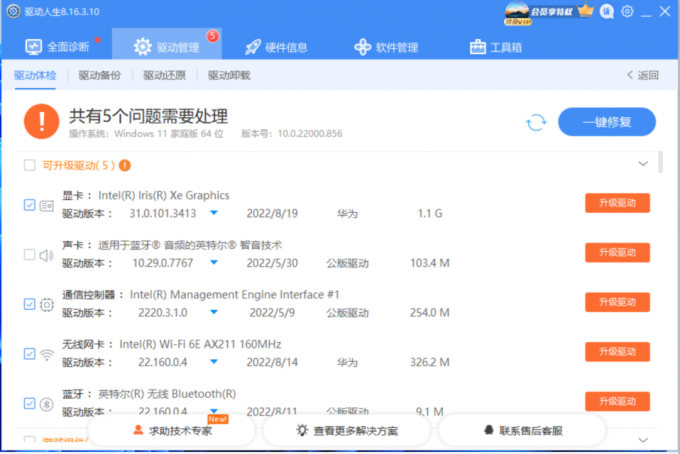Click the VIP member crown icon
The image size is (680, 454).
click(x=585, y=10)
